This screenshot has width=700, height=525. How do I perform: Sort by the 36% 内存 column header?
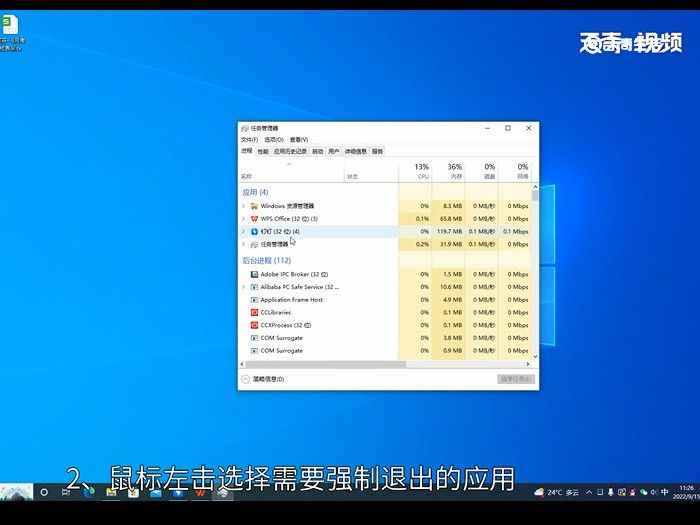point(448,171)
